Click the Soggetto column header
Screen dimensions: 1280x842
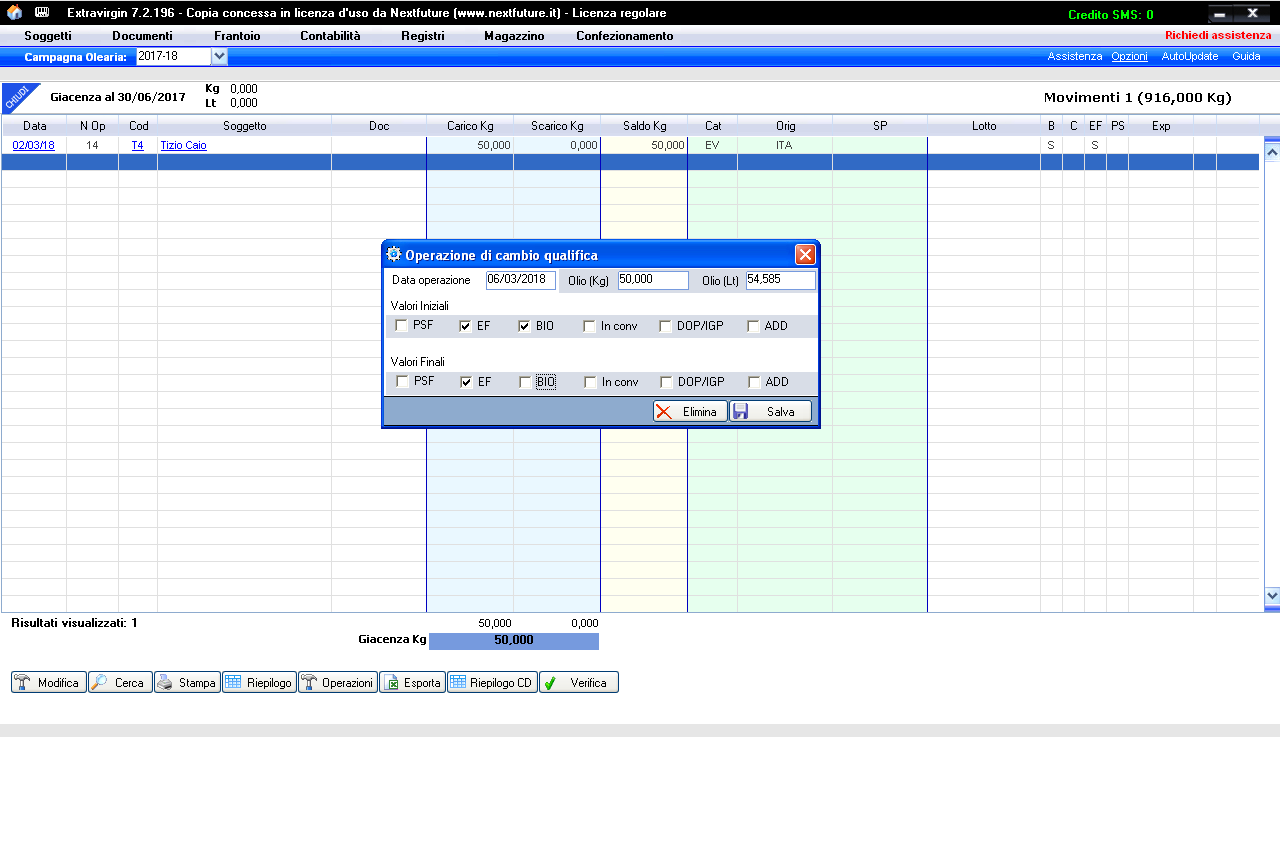click(x=245, y=126)
